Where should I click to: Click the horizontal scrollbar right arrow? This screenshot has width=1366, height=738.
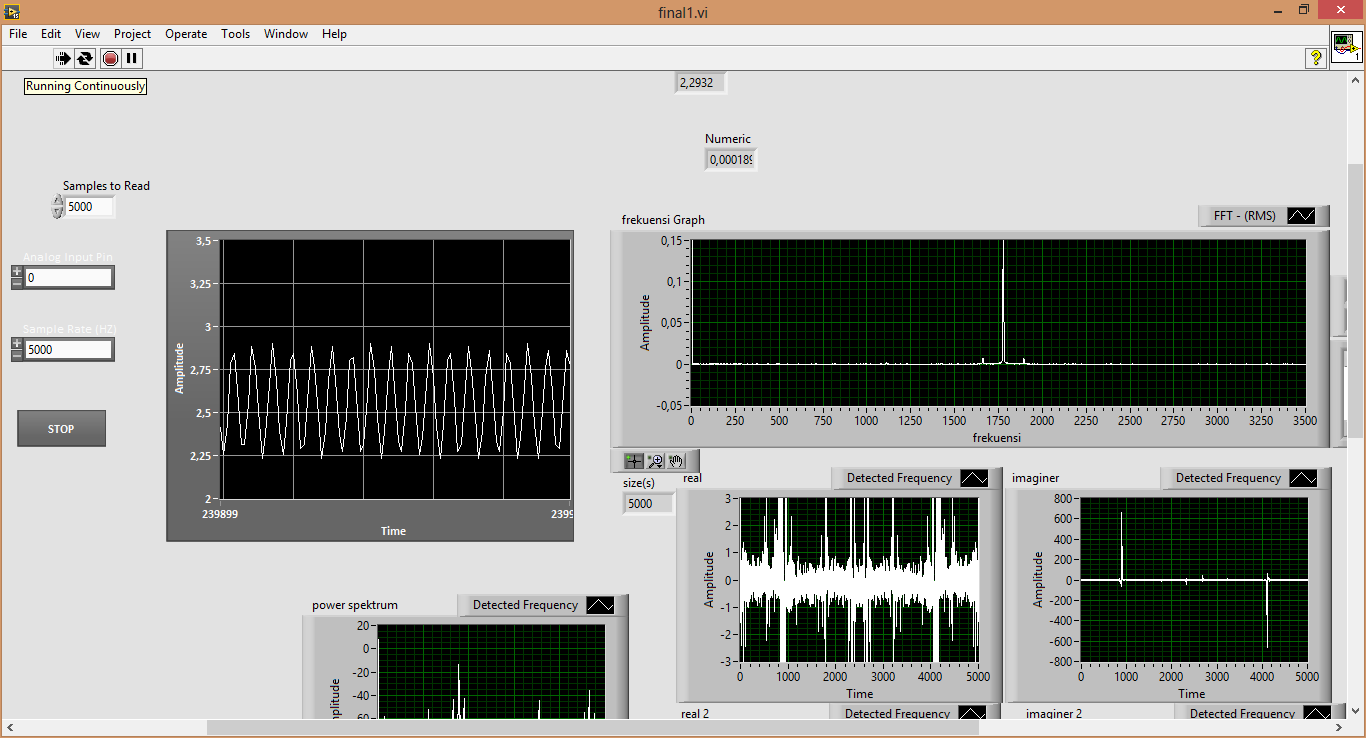[x=1338, y=727]
